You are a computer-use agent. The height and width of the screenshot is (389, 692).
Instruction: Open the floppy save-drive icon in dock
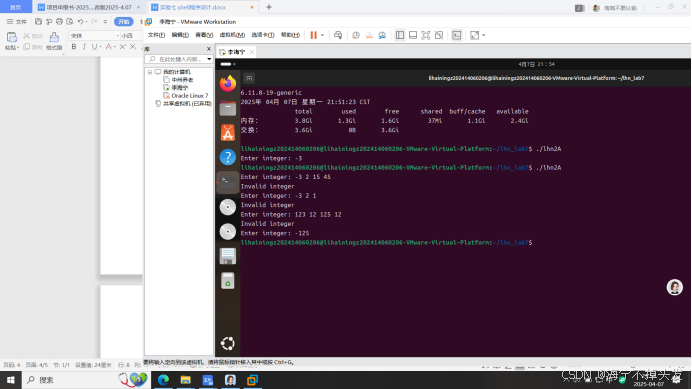228,256
